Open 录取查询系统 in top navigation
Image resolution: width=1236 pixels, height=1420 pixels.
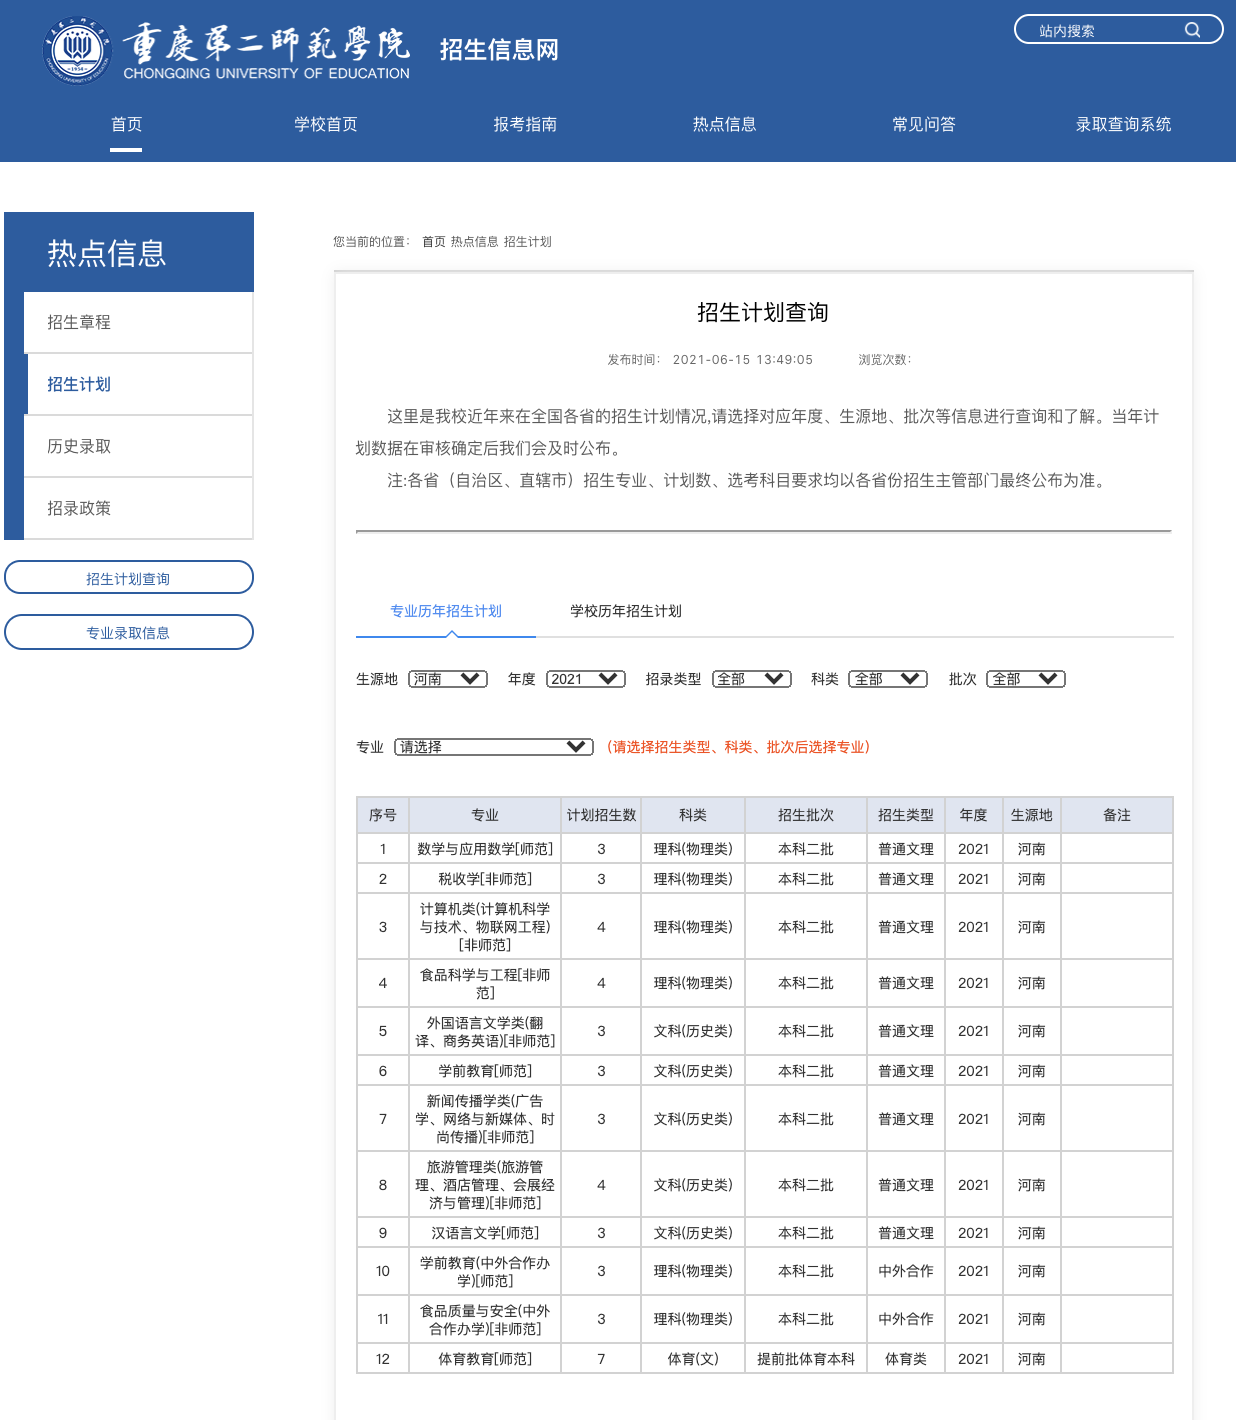pyautogui.click(x=1123, y=124)
